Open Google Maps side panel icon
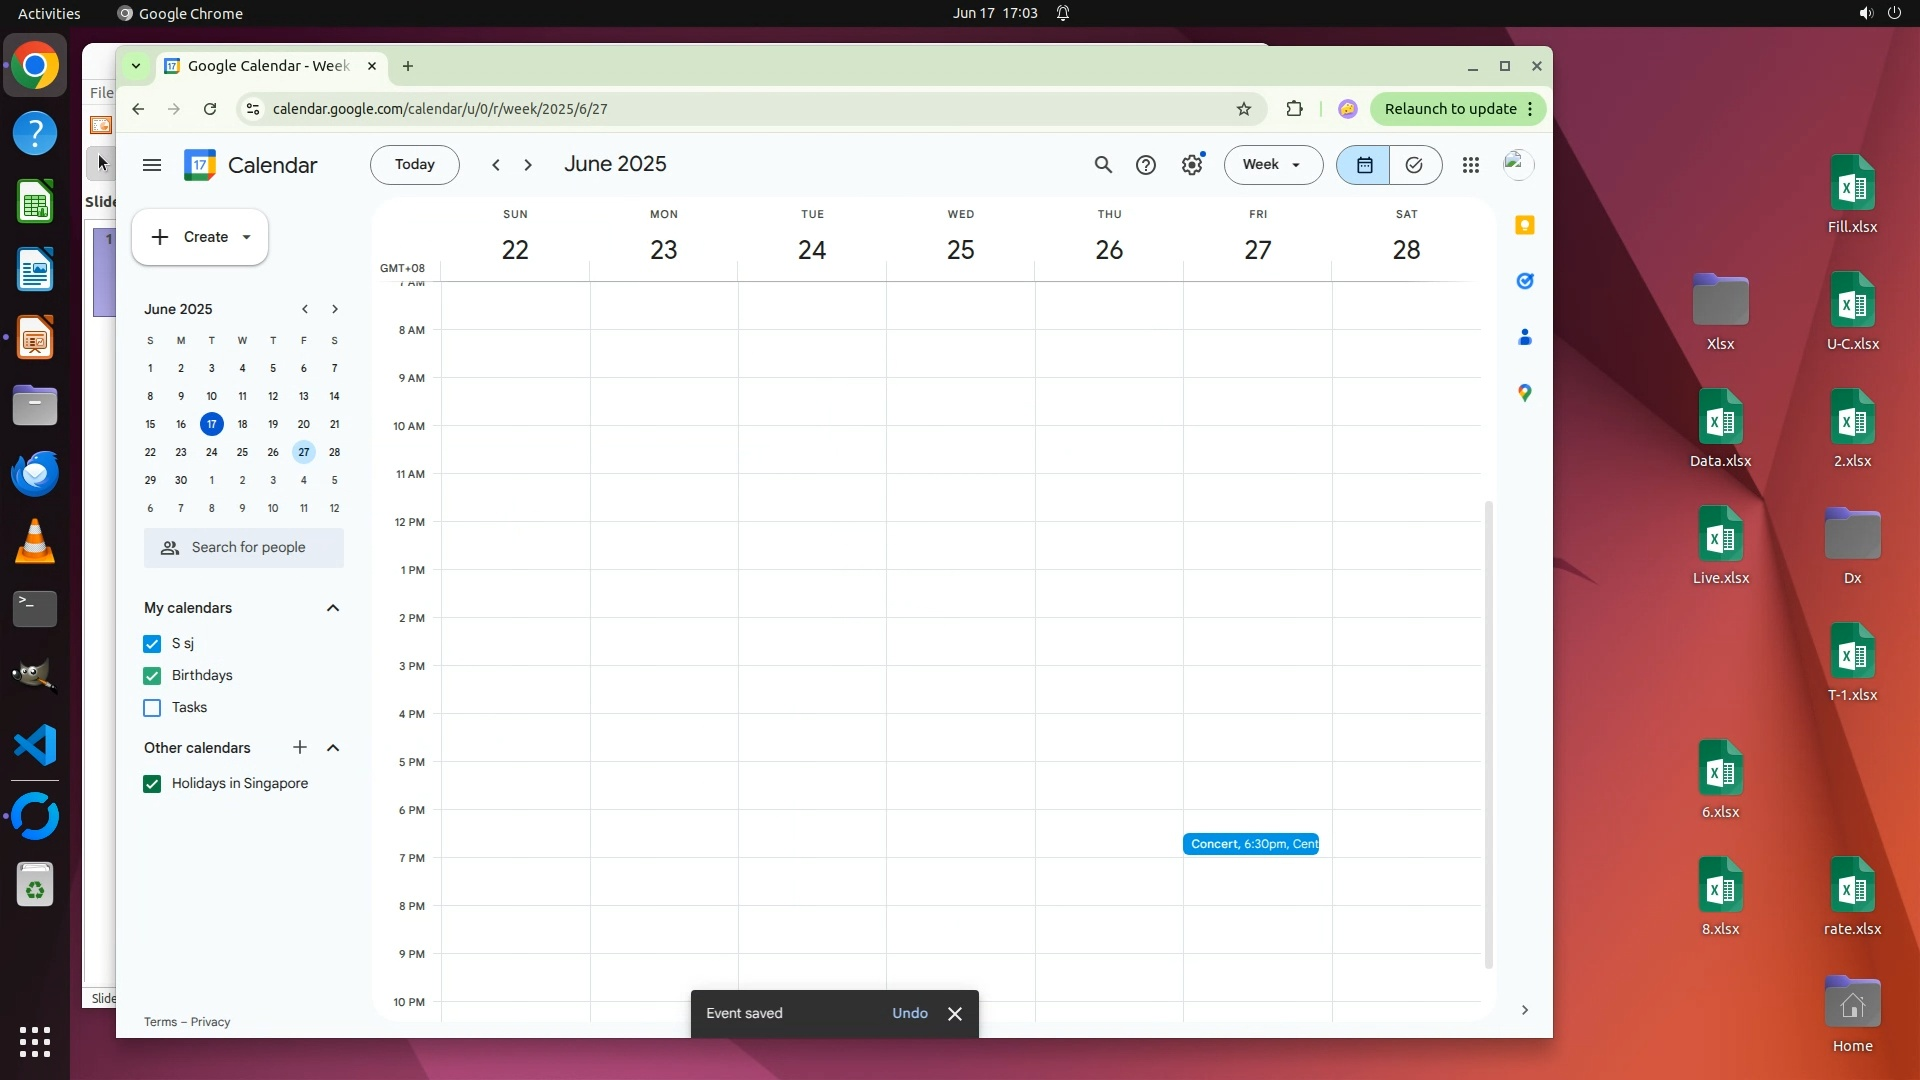This screenshot has height=1080, width=1920. (1524, 393)
